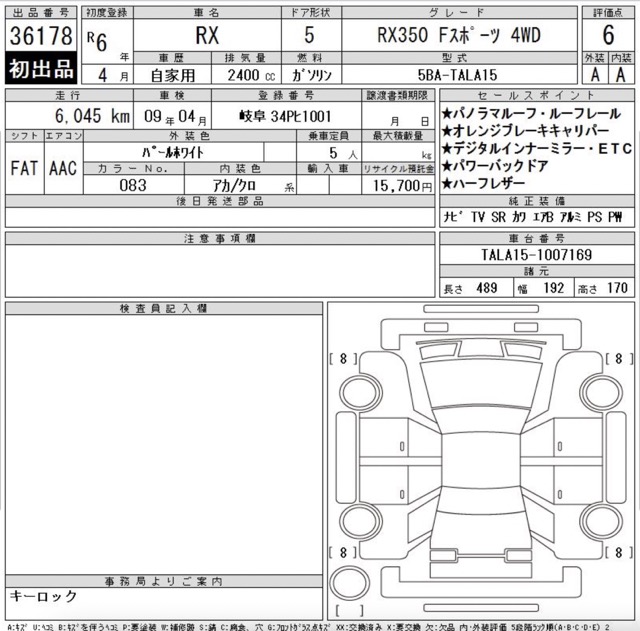Click the 後日発送部品 header
The height and width of the screenshot is (631, 640).
(x=220, y=201)
